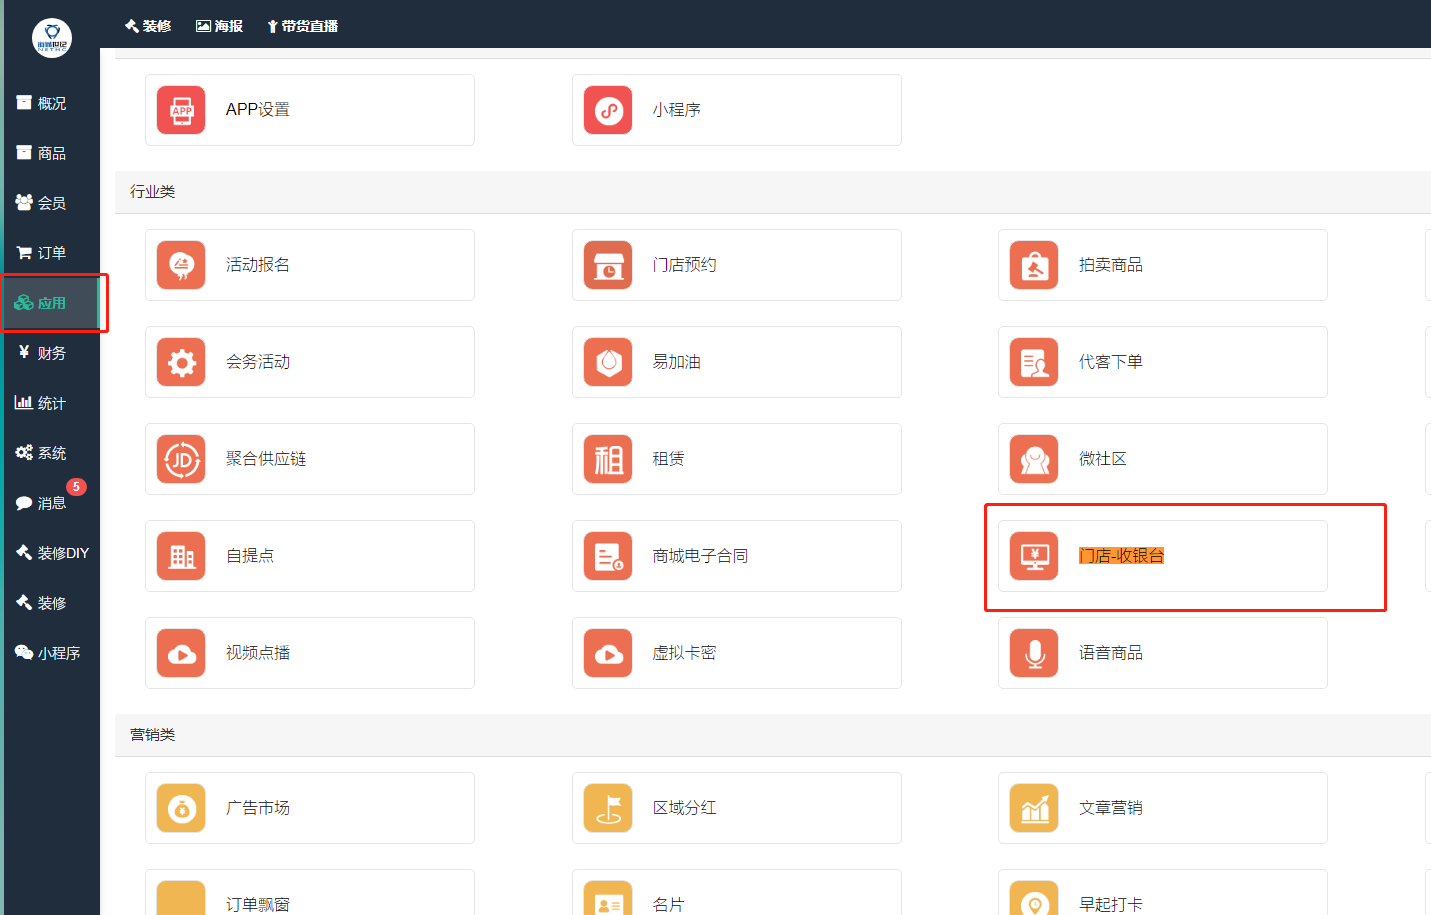Open the 自提点 building icon
1431x915 pixels.
[181, 556]
